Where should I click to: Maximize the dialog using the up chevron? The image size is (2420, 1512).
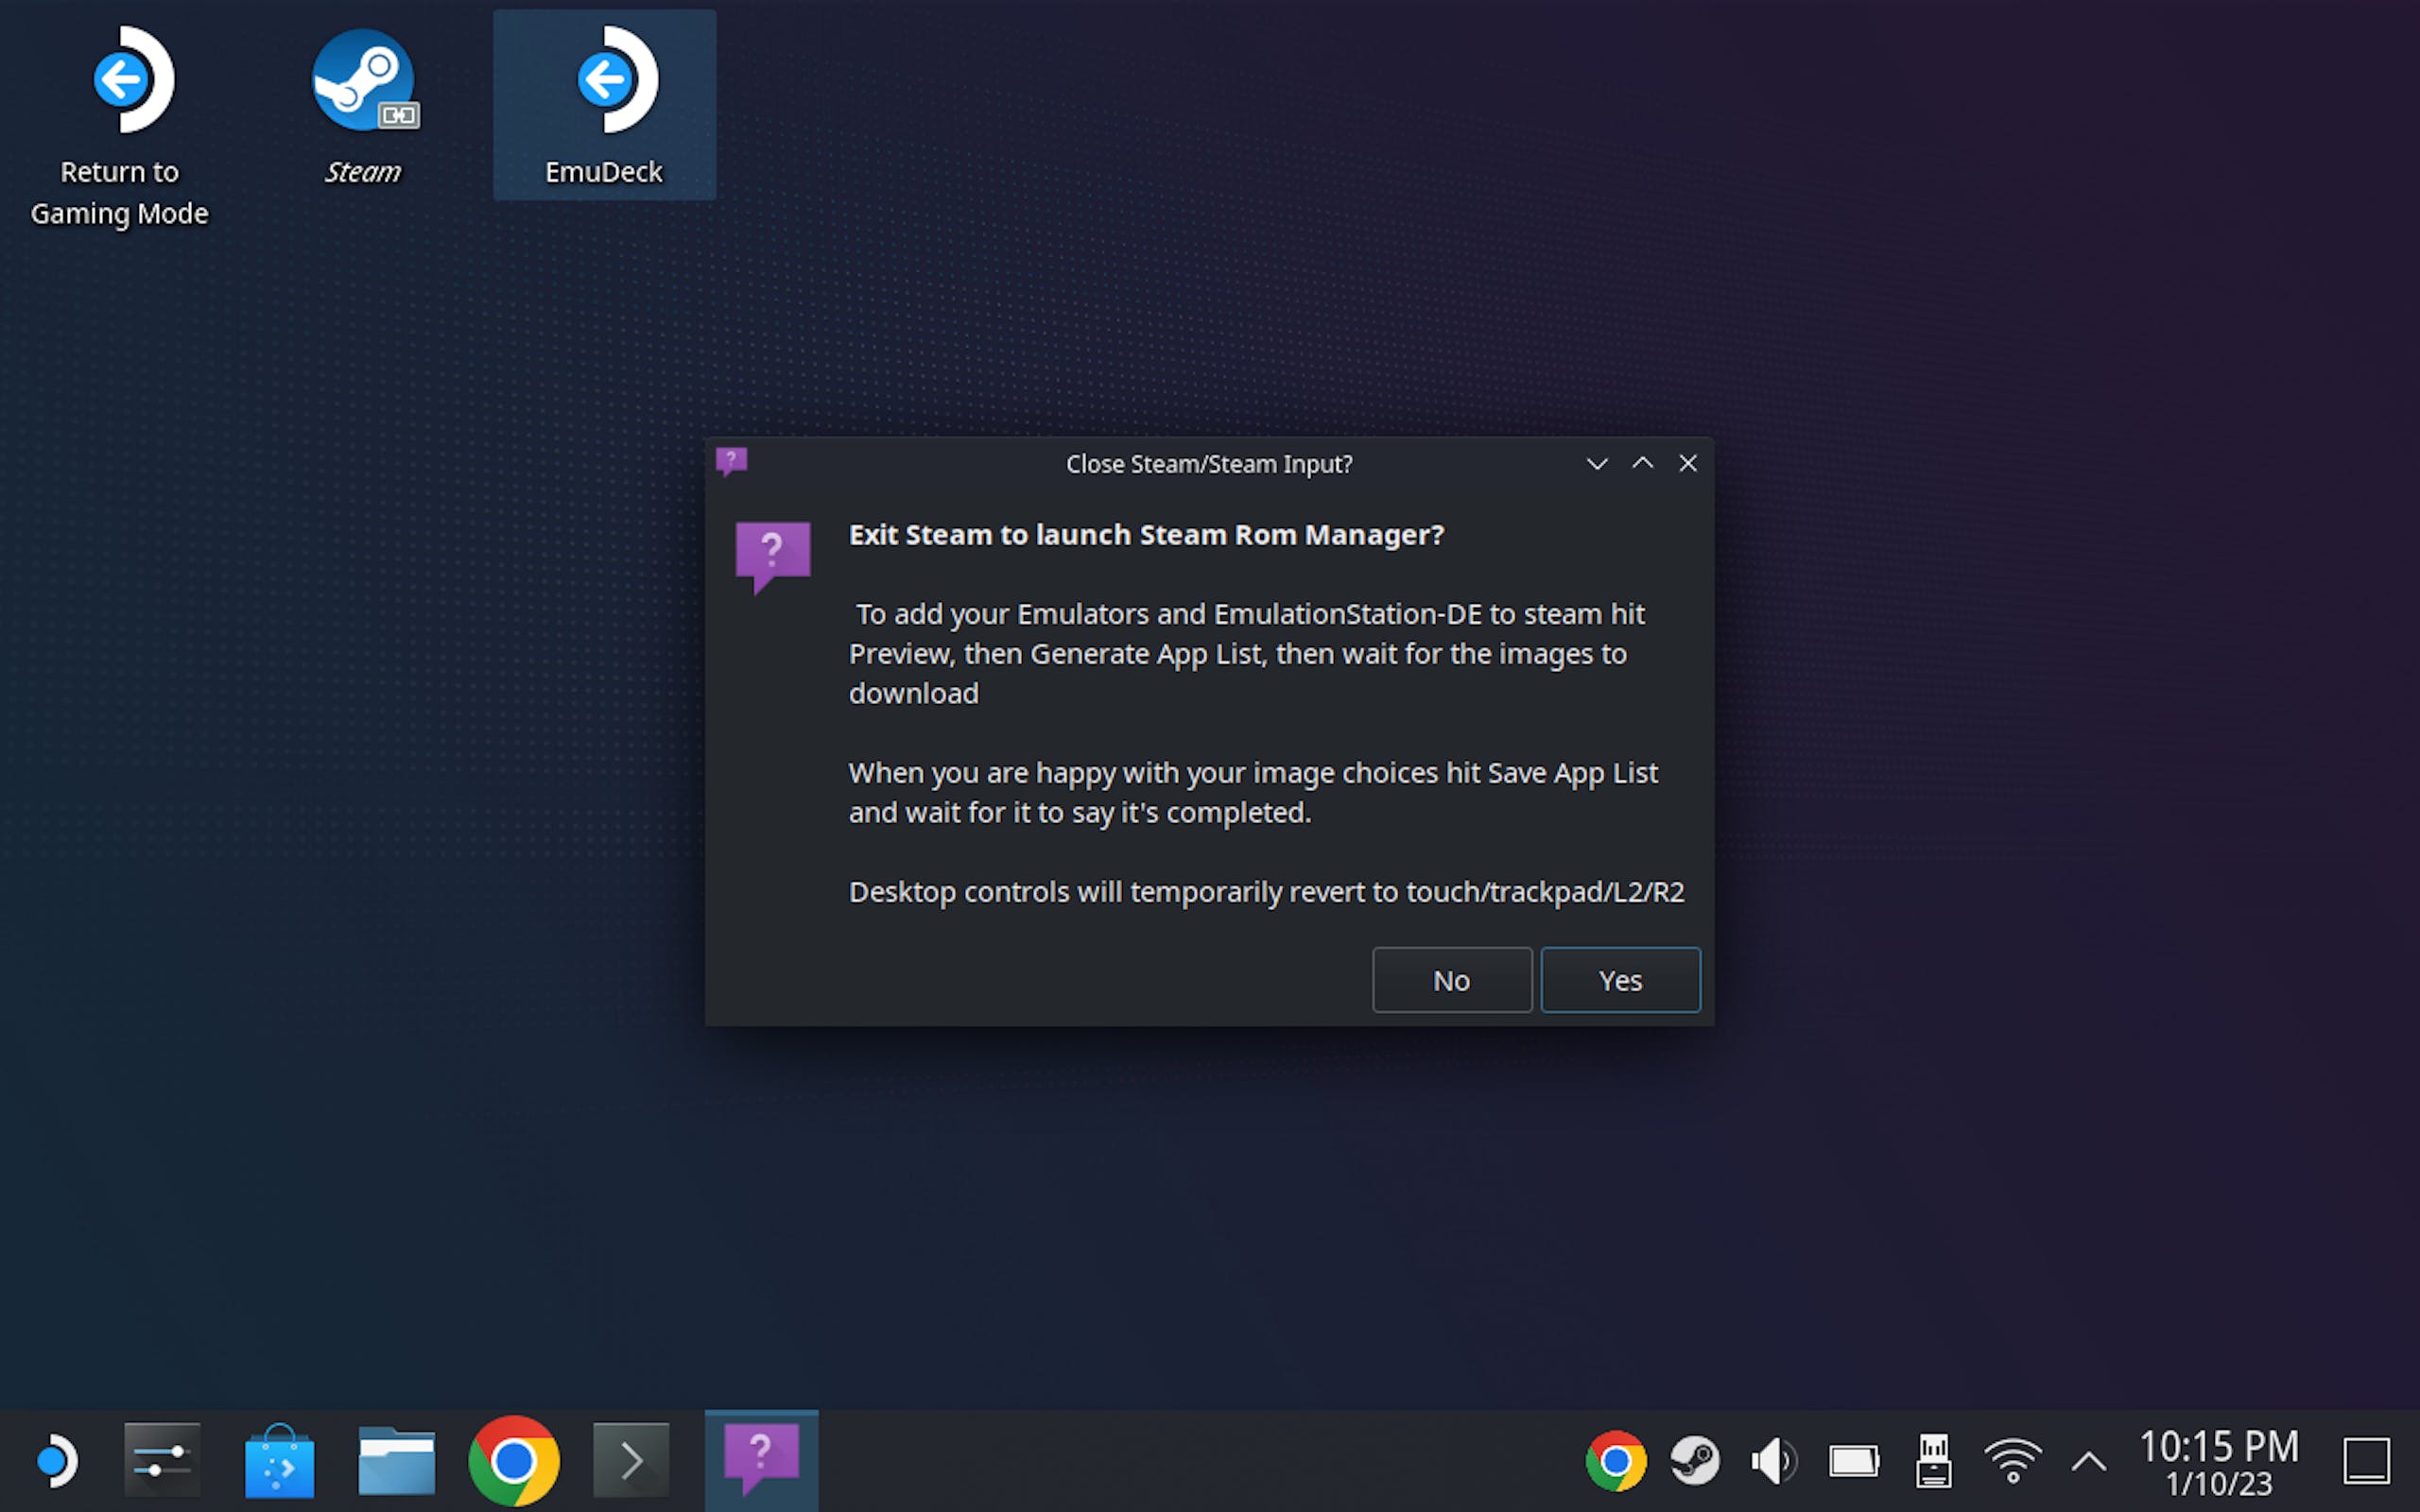1642,463
